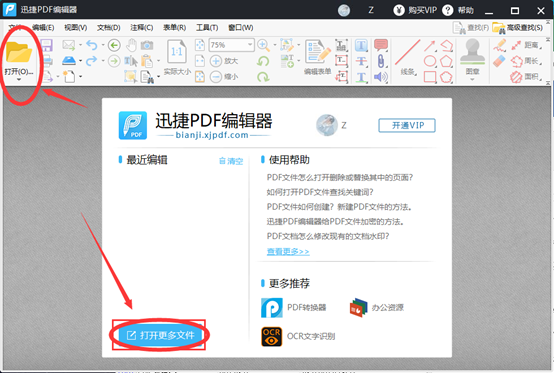Select the Area (面积) measure tool

click(526, 77)
